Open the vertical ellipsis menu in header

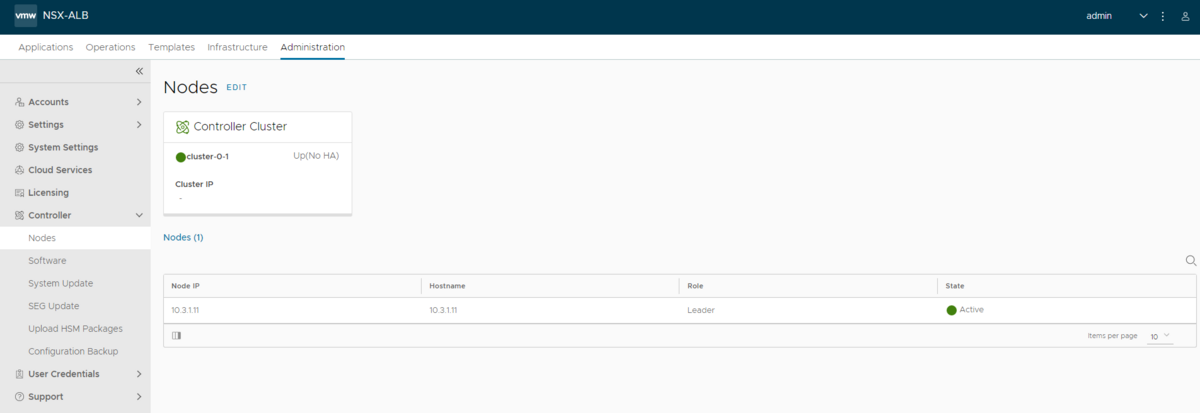(1163, 16)
